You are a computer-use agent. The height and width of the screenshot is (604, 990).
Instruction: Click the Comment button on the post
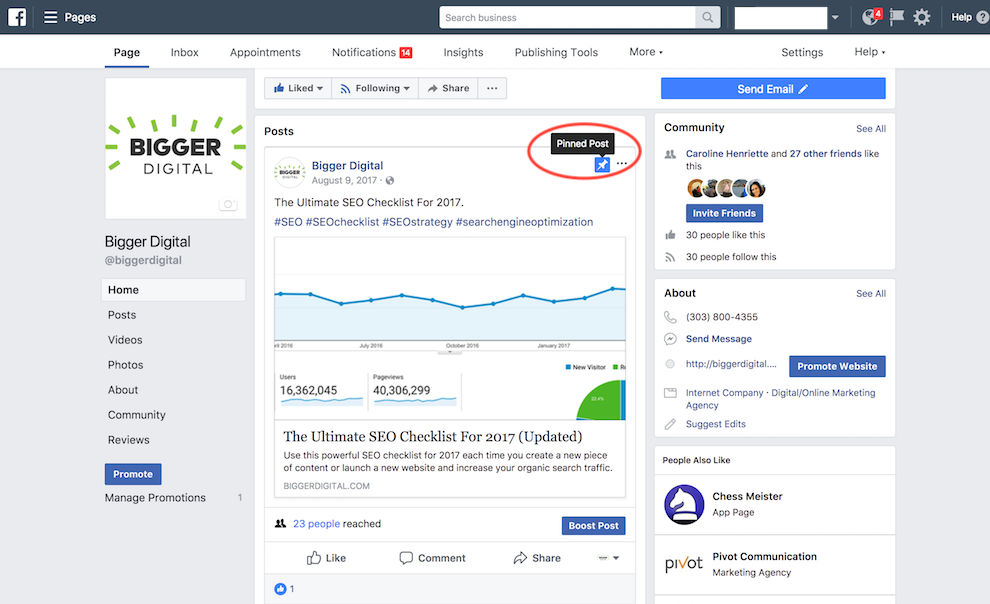pyautogui.click(x=432, y=558)
